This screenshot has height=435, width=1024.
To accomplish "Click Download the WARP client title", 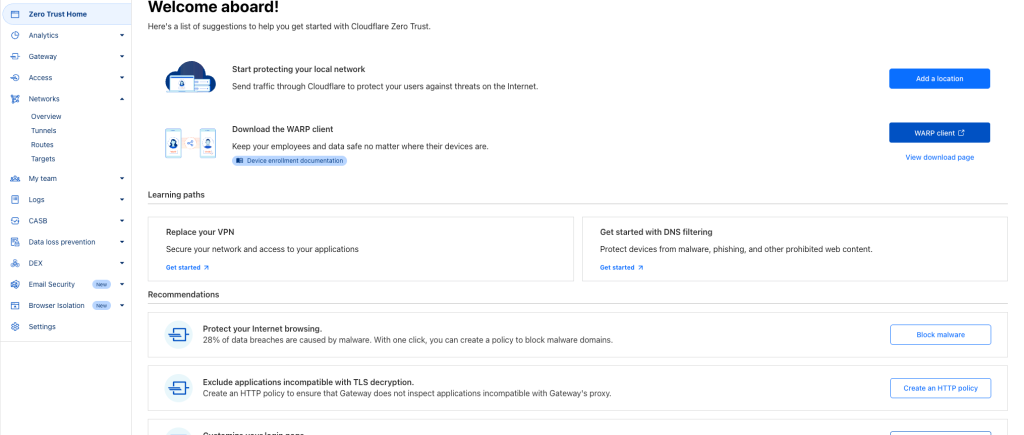I will coord(283,129).
